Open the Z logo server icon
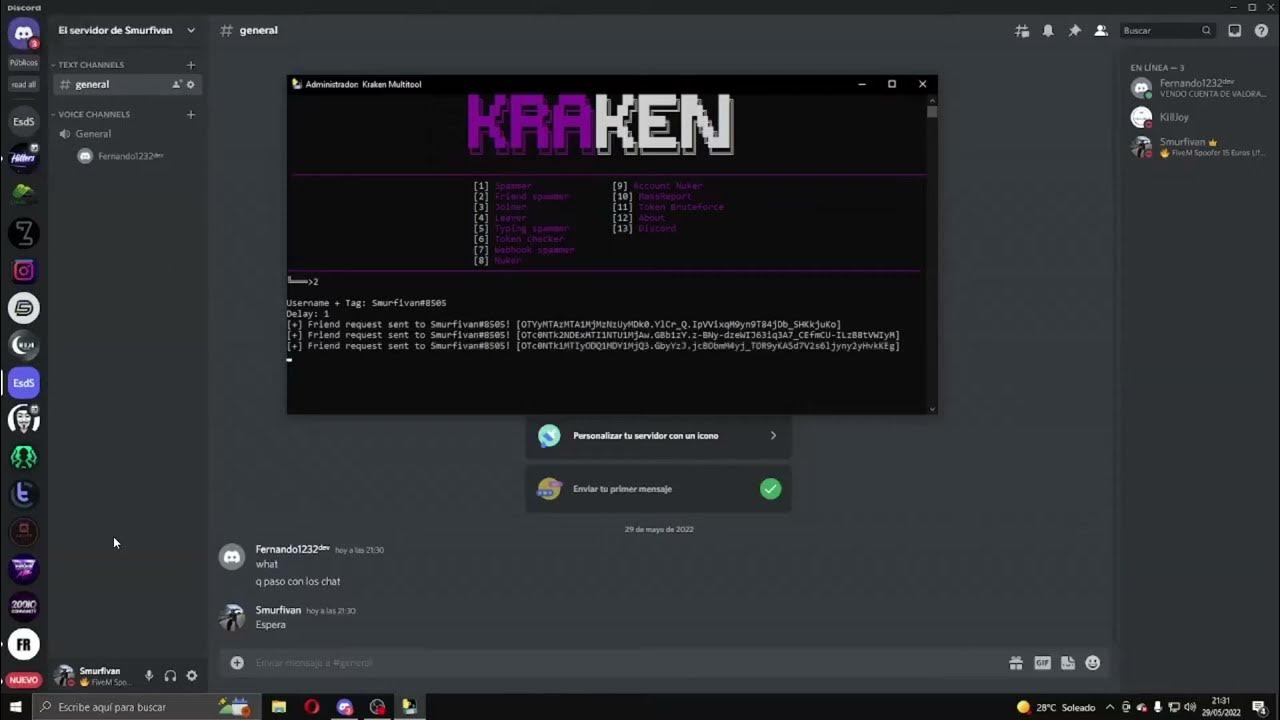 point(23,234)
